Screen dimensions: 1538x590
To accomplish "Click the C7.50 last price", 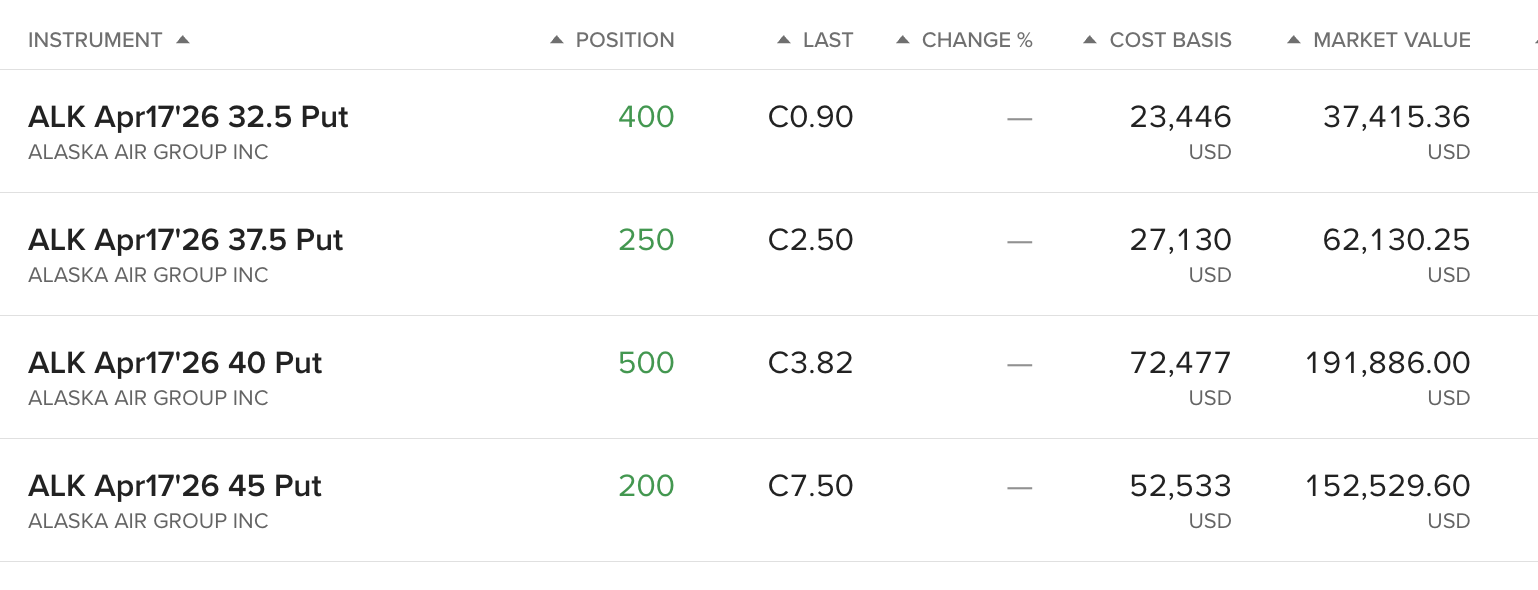I will pos(810,486).
